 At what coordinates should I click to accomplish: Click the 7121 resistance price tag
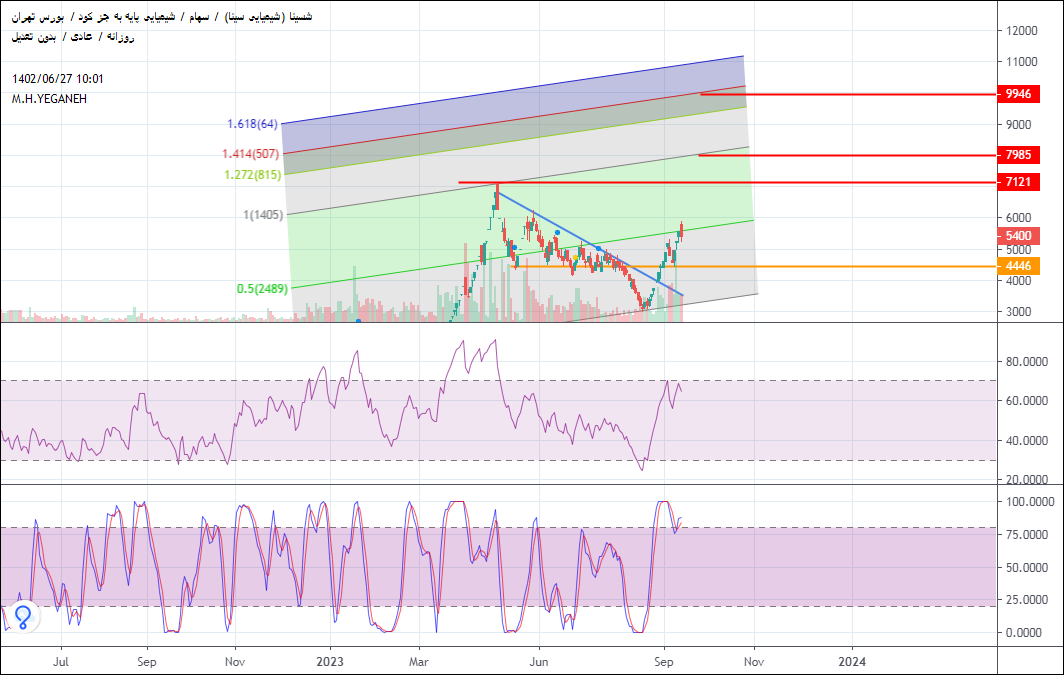click(1019, 182)
